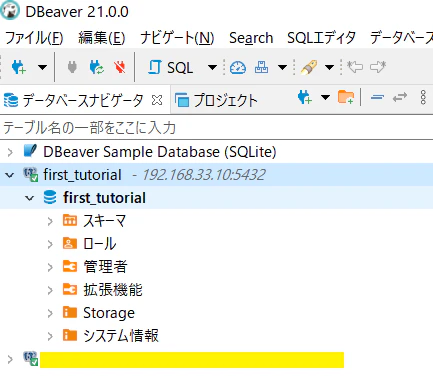The image size is (433, 378).
Task: Click the transaction mode stamp icon
Action: pyautogui.click(x=261, y=67)
